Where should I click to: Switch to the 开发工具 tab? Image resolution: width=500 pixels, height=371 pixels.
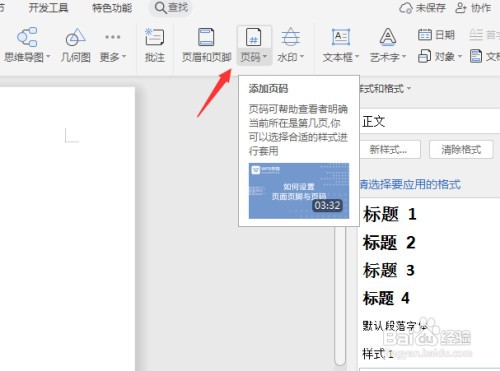(48, 8)
